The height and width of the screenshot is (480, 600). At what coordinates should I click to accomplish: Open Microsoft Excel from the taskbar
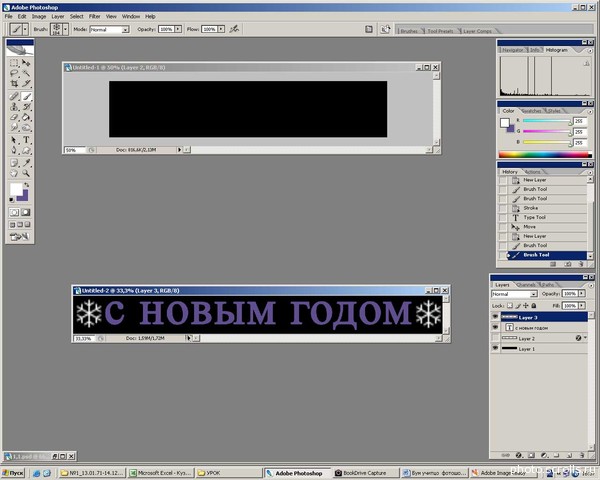tap(161, 473)
